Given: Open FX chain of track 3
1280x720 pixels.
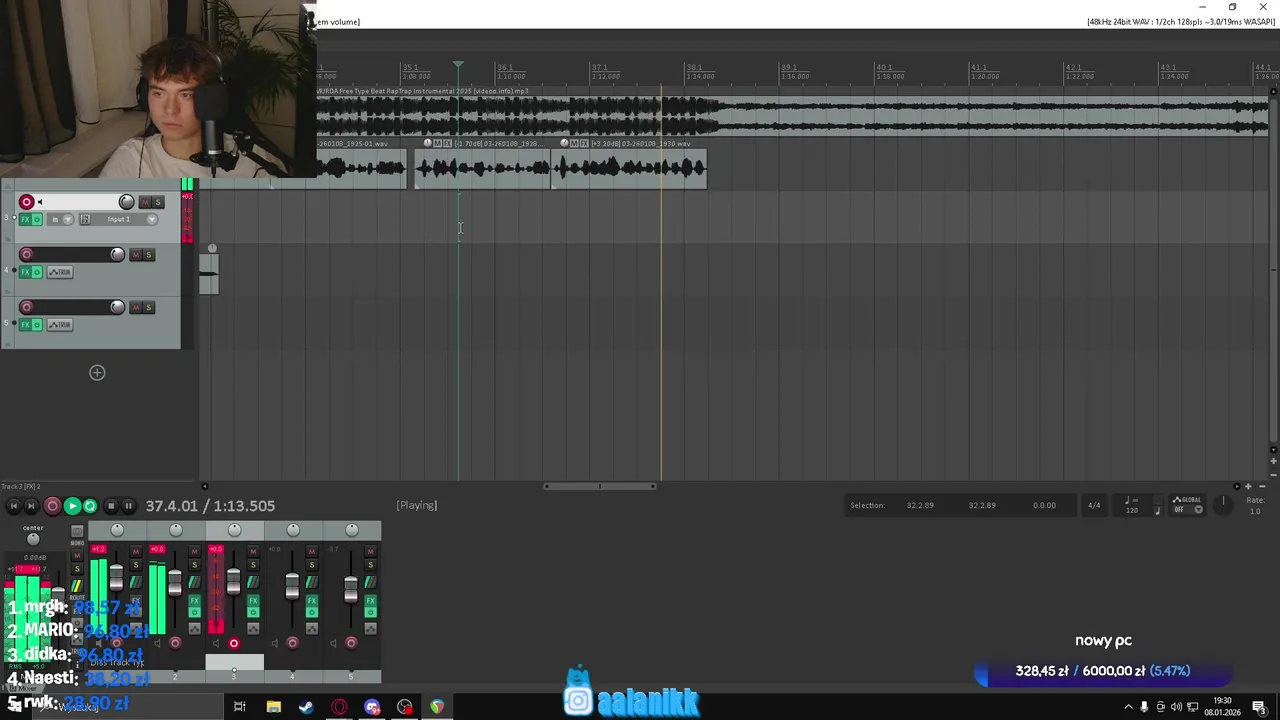Looking at the screenshot, I should coord(25,219).
